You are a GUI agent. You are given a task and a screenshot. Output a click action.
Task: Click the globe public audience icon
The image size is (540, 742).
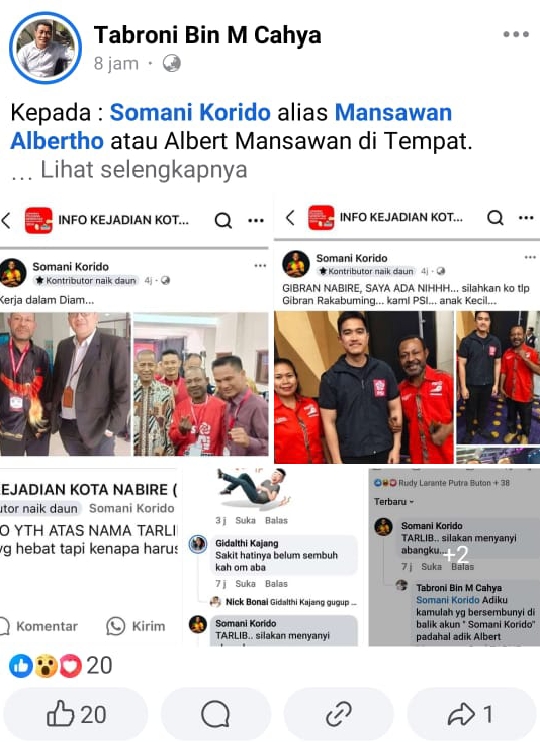click(x=171, y=63)
